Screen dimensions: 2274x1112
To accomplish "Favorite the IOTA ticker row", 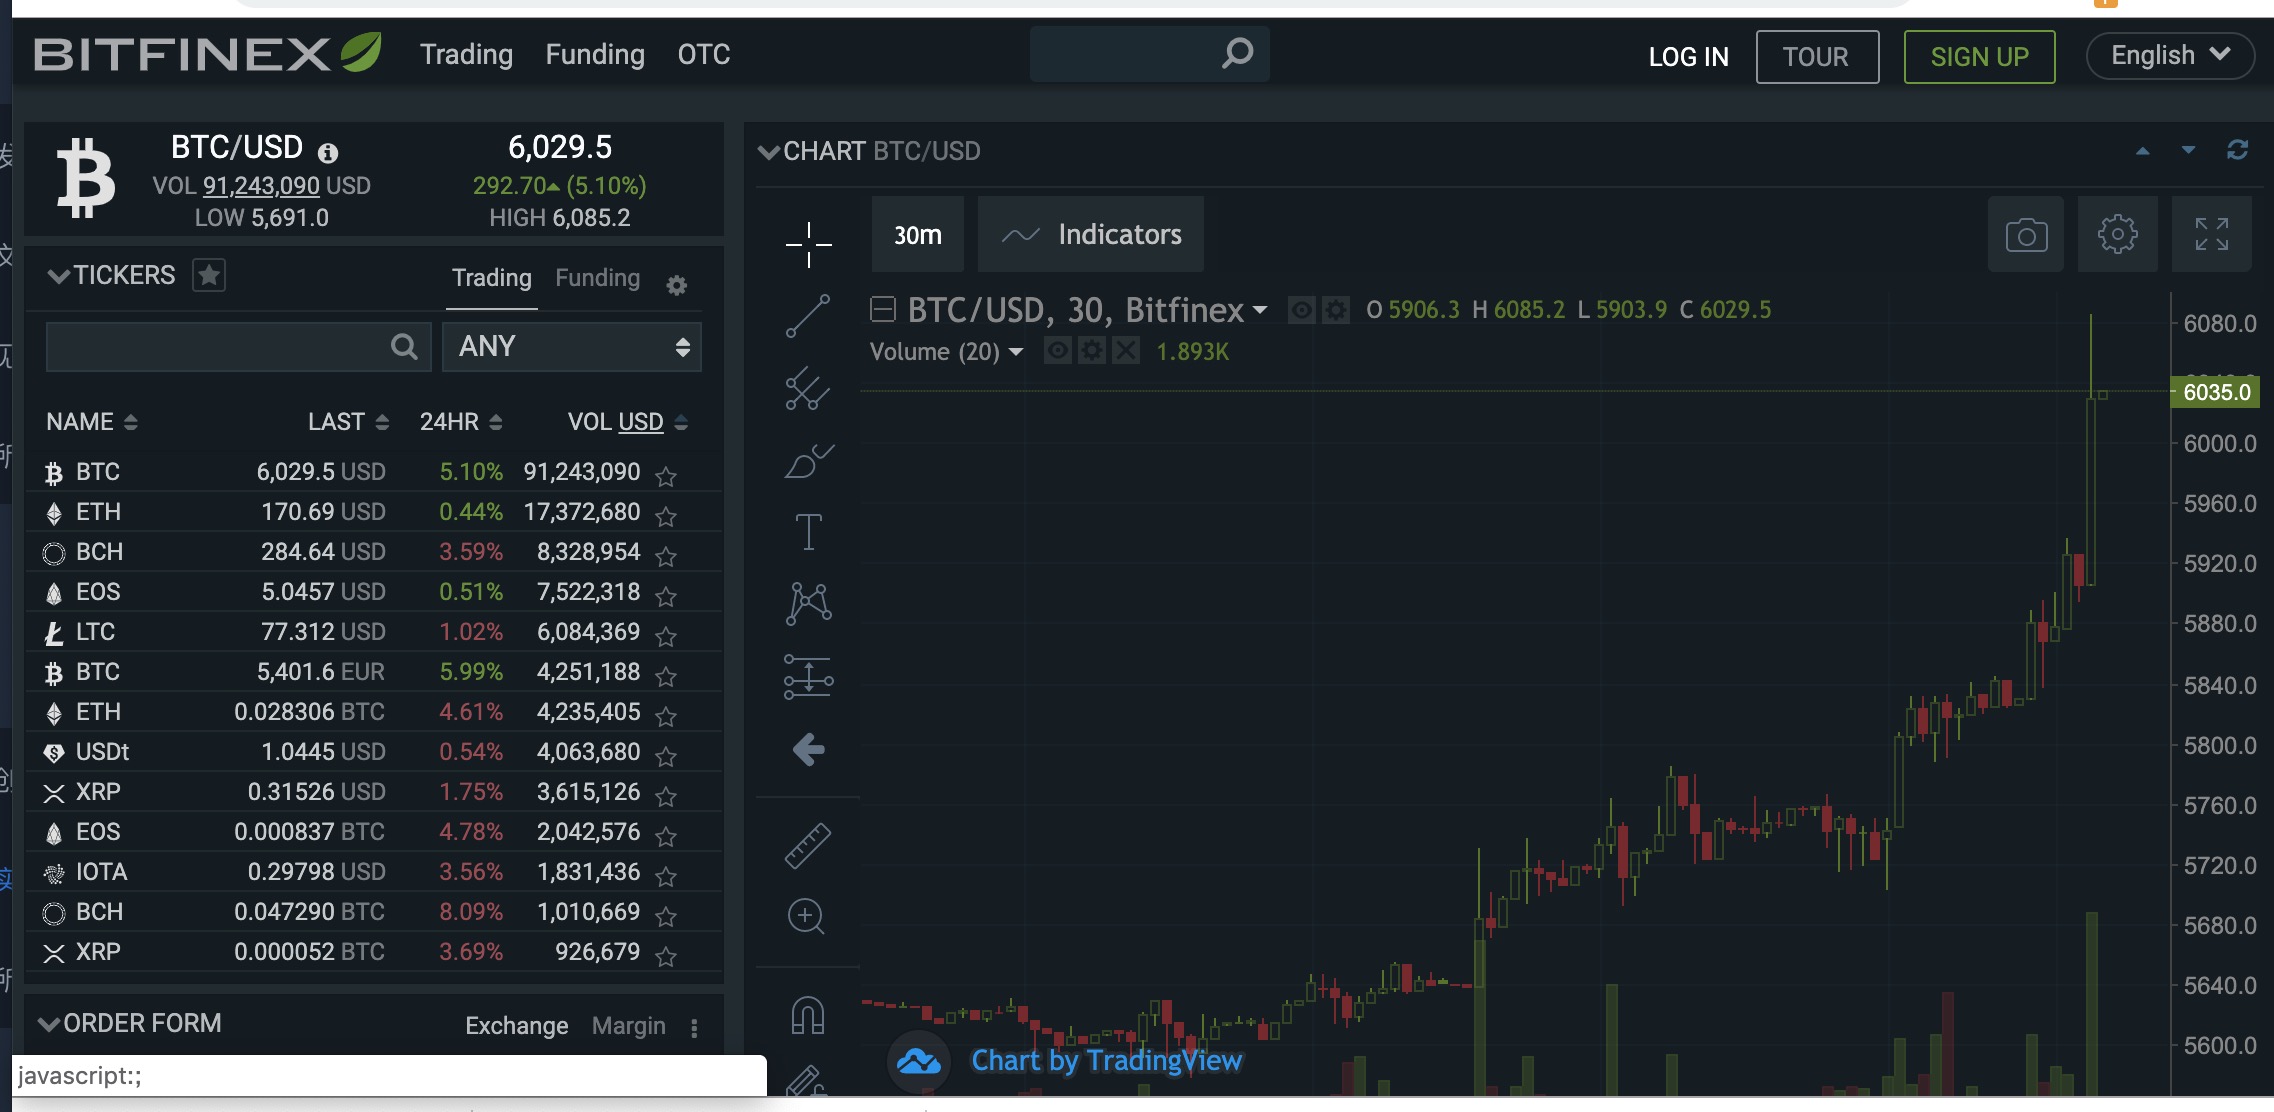I will (666, 876).
